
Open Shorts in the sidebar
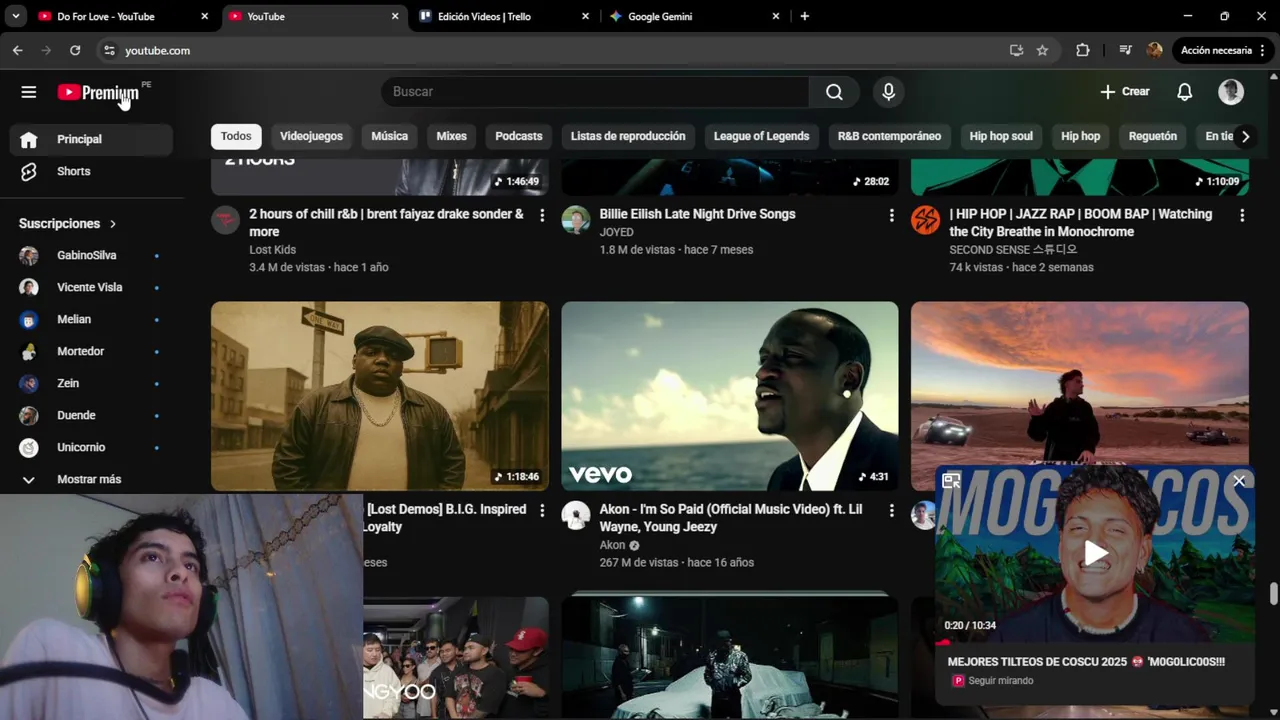pos(91,171)
